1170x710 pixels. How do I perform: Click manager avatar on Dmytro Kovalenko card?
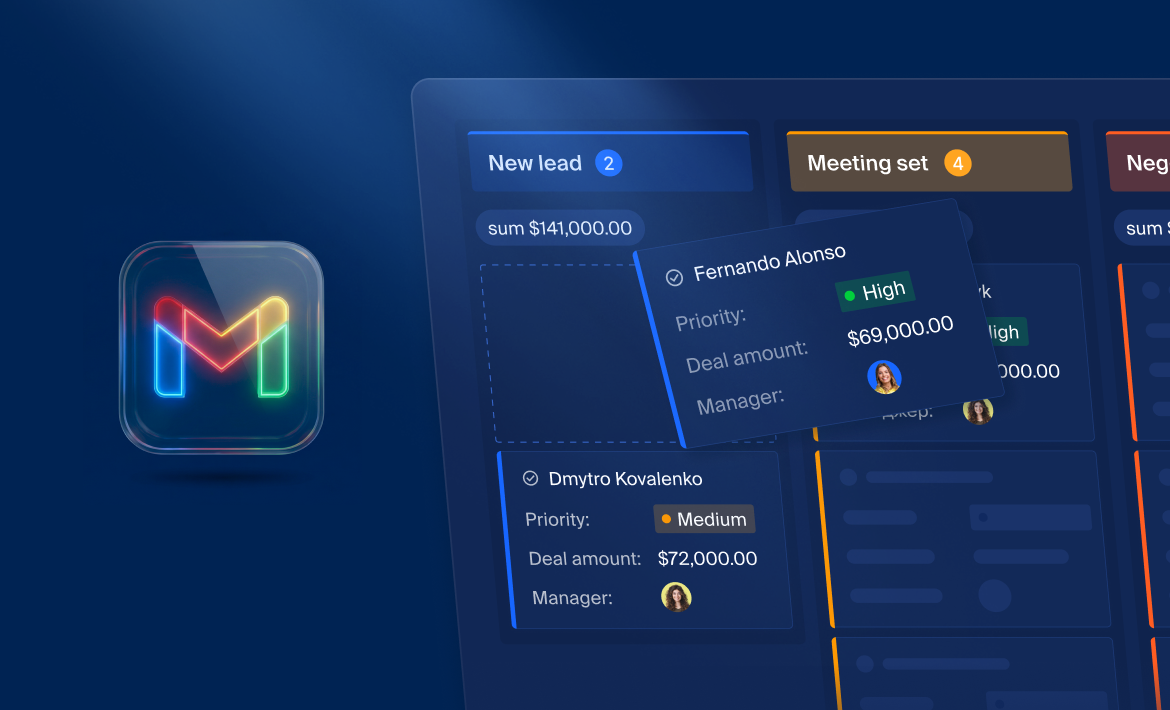pos(676,597)
